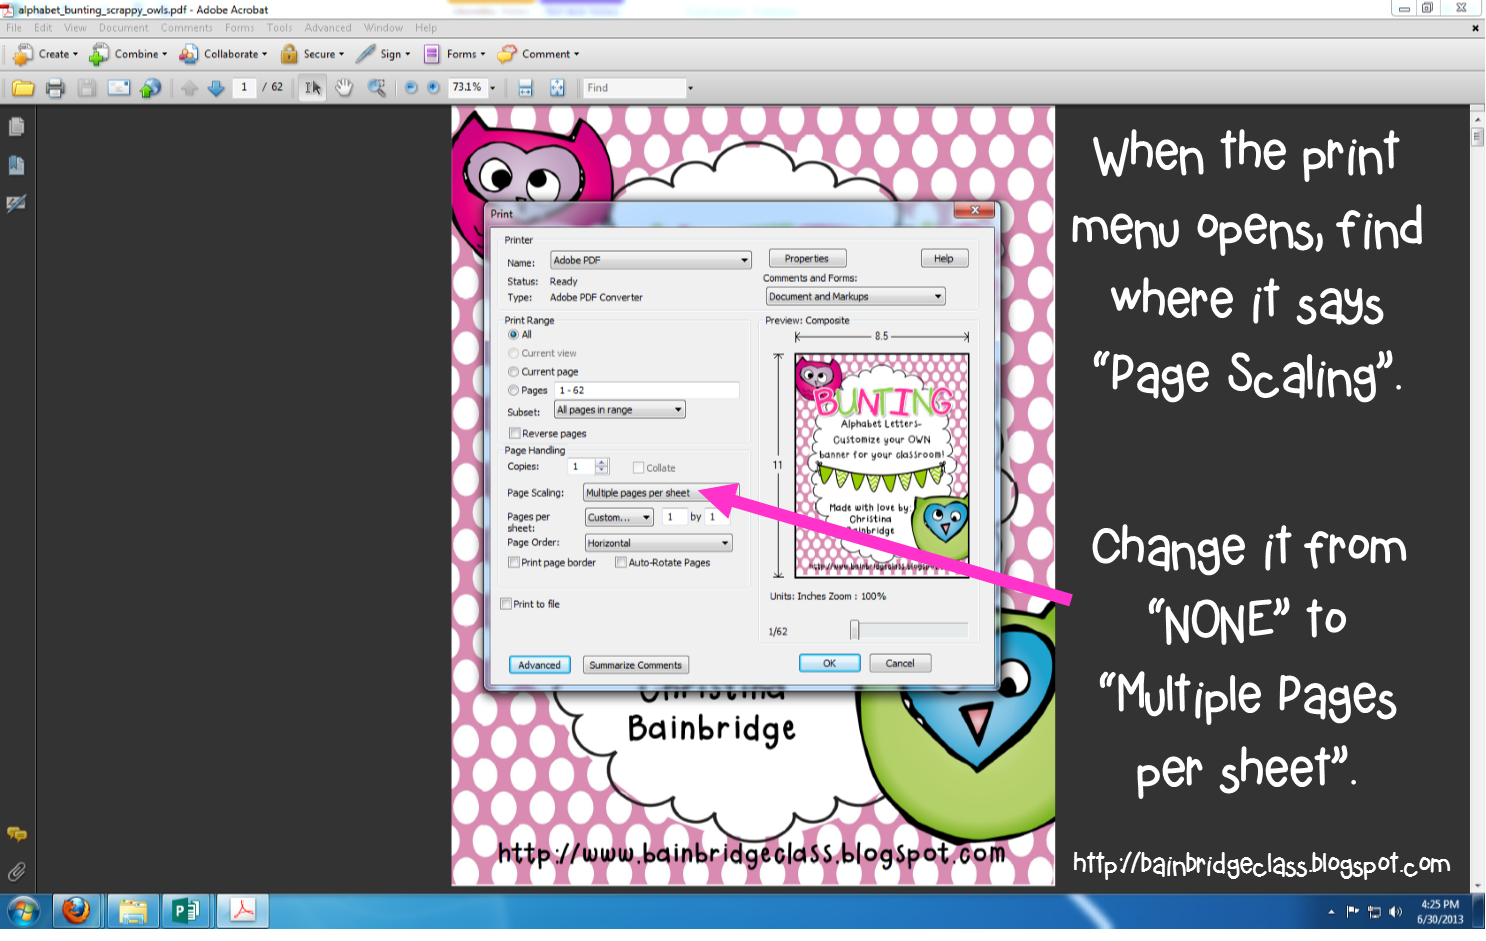This screenshot has height=941, width=1486.
Task: Open the Tools menu
Action: click(x=279, y=28)
